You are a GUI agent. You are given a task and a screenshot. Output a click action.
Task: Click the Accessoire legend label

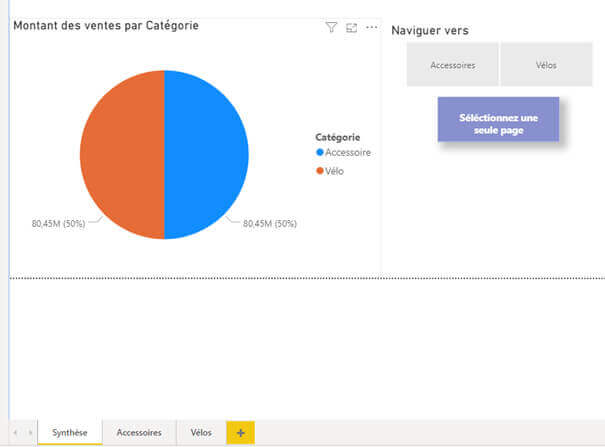pos(348,152)
